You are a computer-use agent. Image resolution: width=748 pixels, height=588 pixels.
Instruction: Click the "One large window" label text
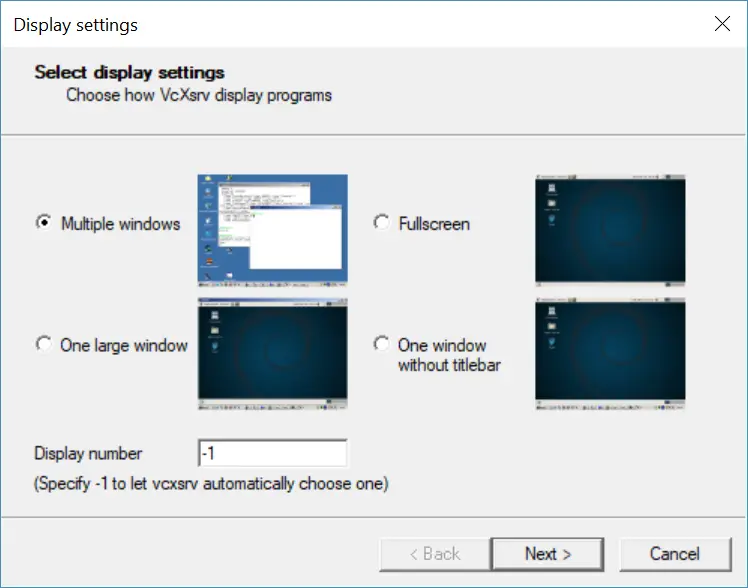124,345
